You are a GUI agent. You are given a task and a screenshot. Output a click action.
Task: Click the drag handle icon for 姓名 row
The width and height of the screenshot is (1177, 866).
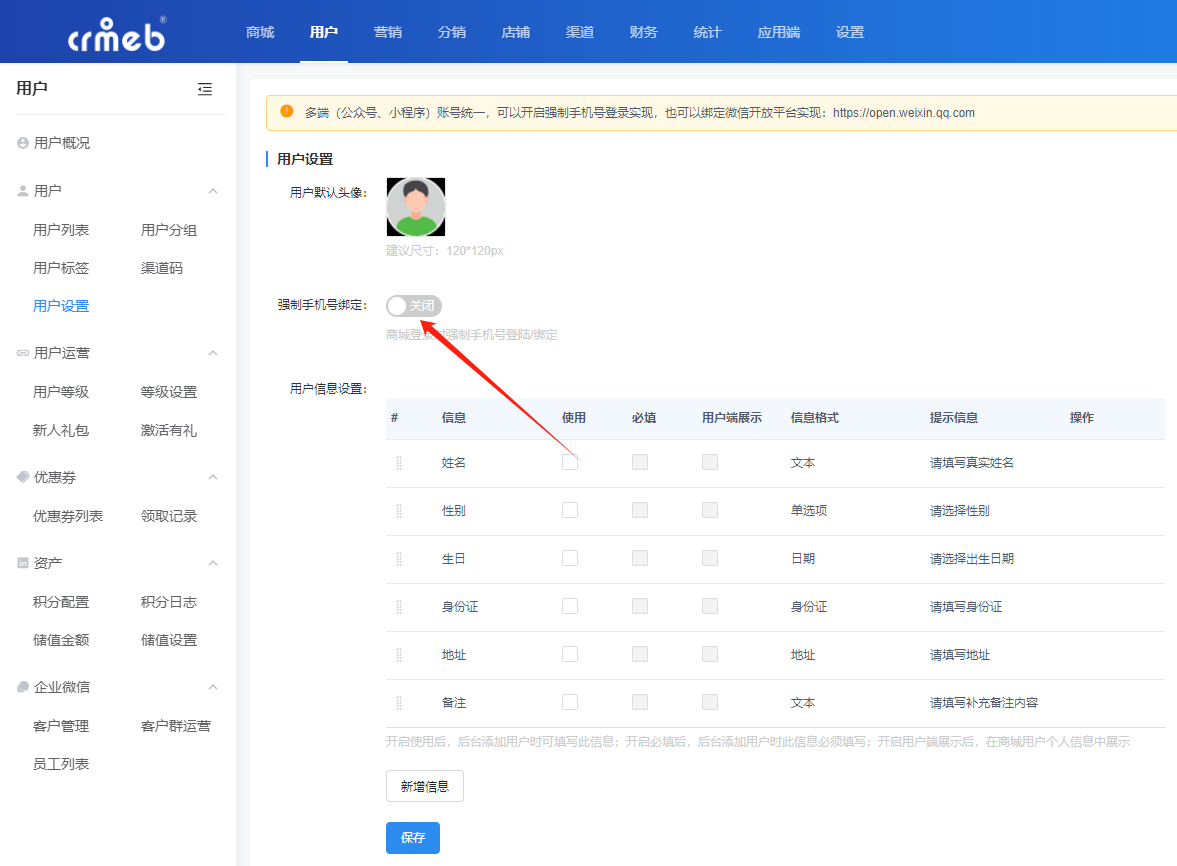(399, 463)
